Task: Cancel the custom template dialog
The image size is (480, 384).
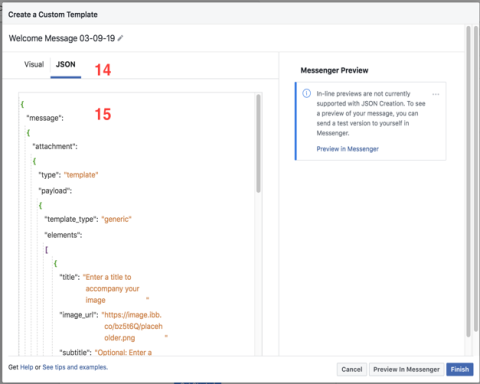Action: click(352, 369)
